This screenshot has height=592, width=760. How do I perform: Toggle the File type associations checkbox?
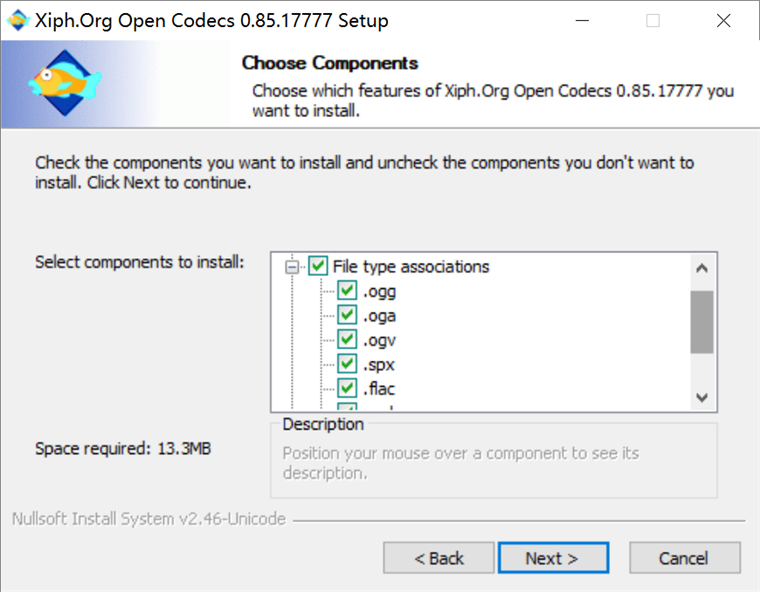318,267
